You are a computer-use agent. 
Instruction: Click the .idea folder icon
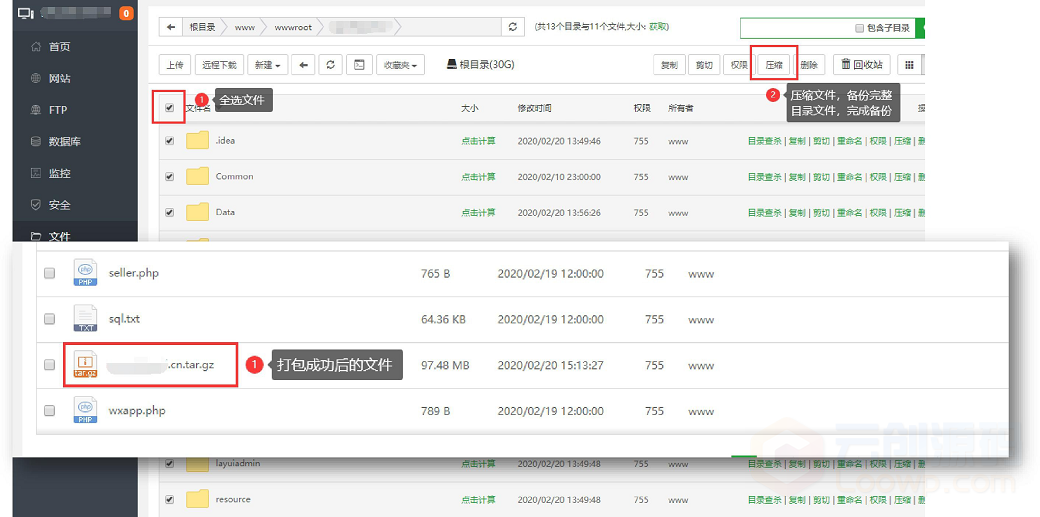197,141
